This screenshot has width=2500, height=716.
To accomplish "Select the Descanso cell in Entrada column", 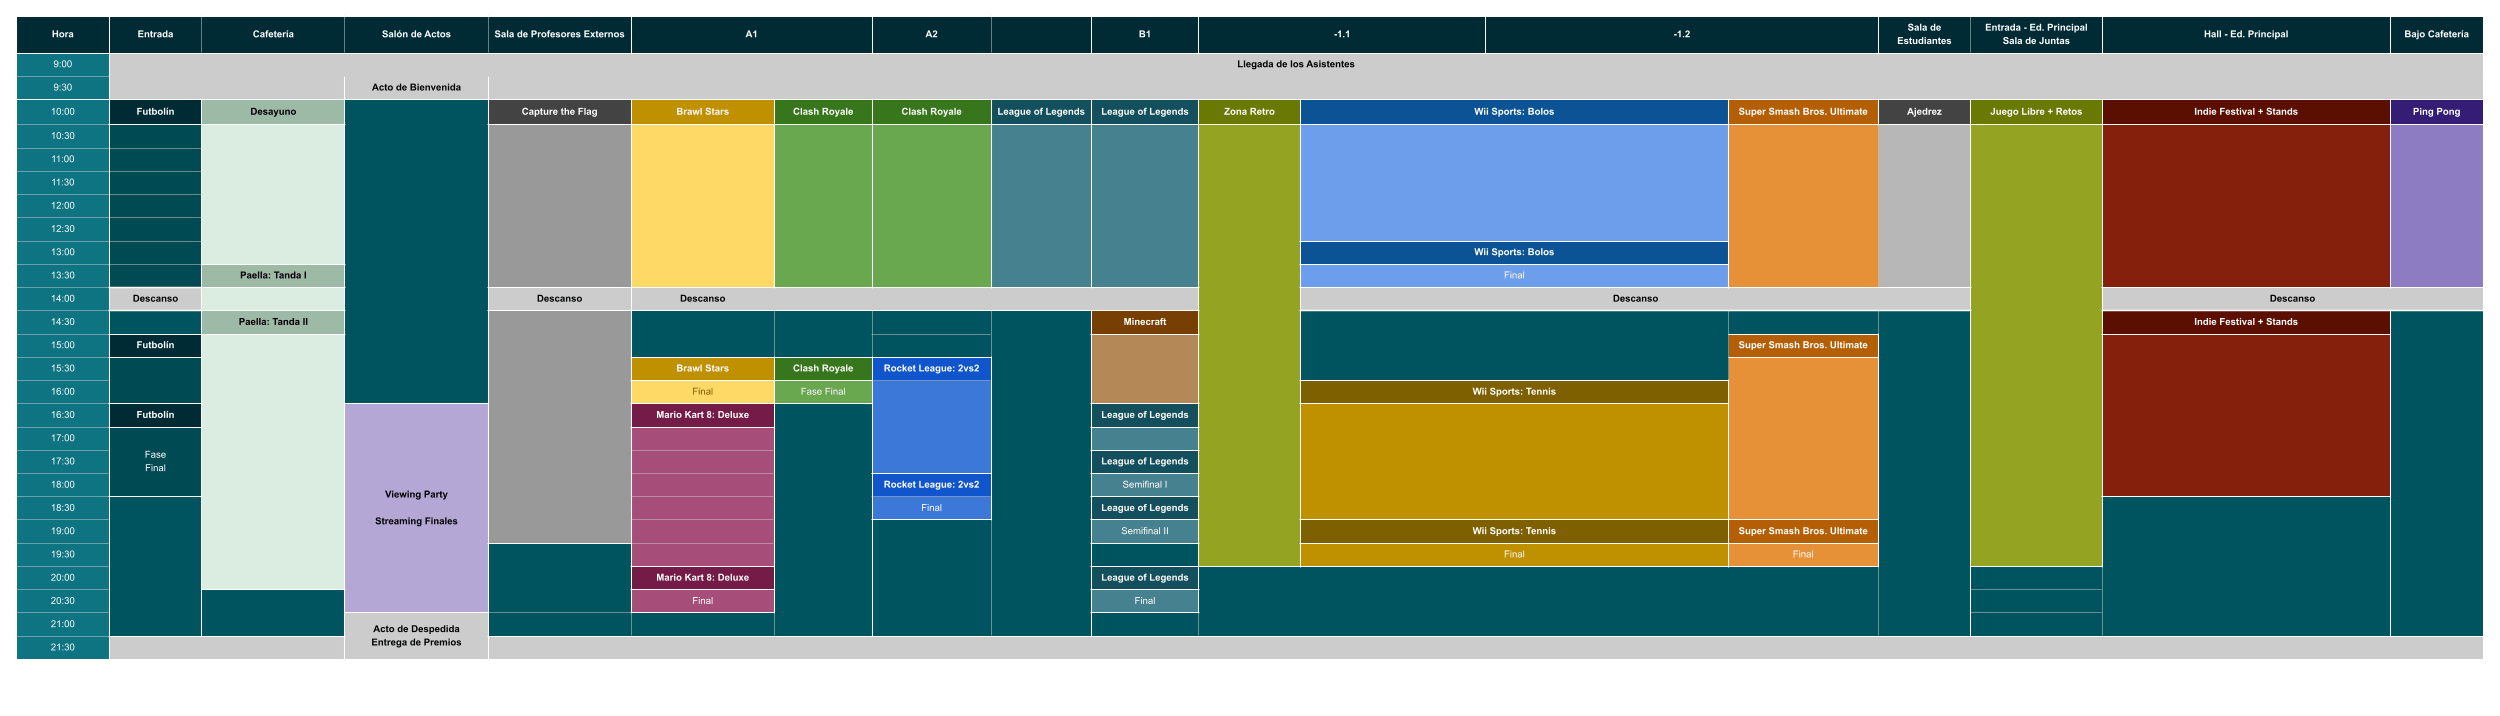I will tap(155, 298).
